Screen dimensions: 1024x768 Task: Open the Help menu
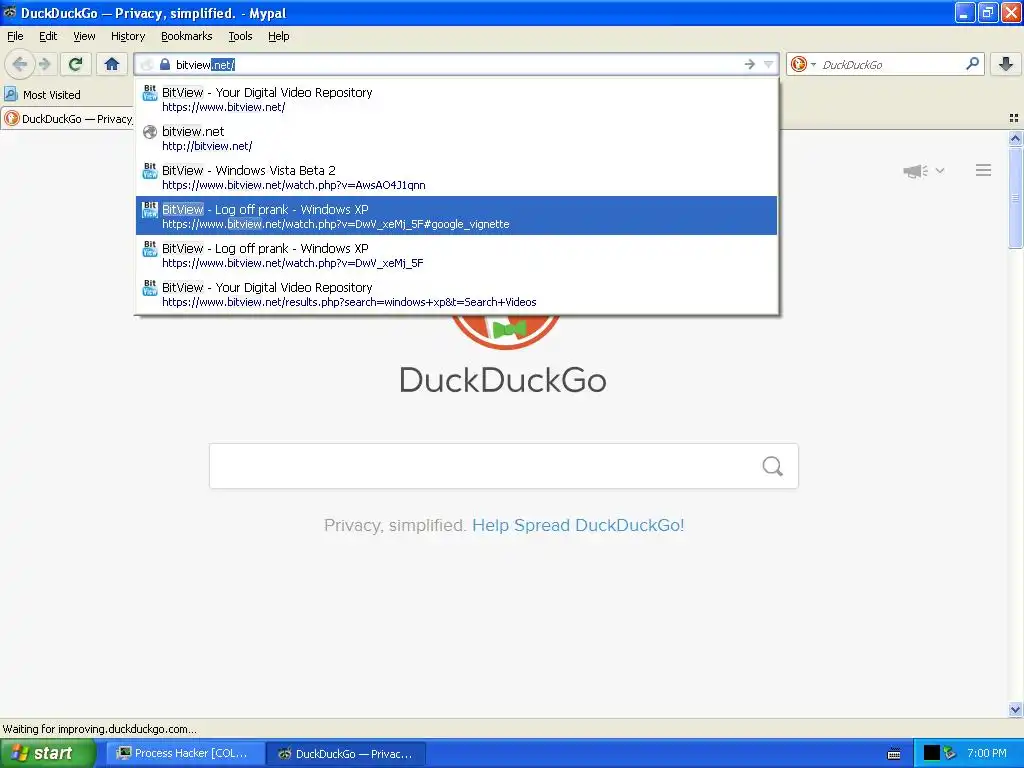tap(278, 36)
